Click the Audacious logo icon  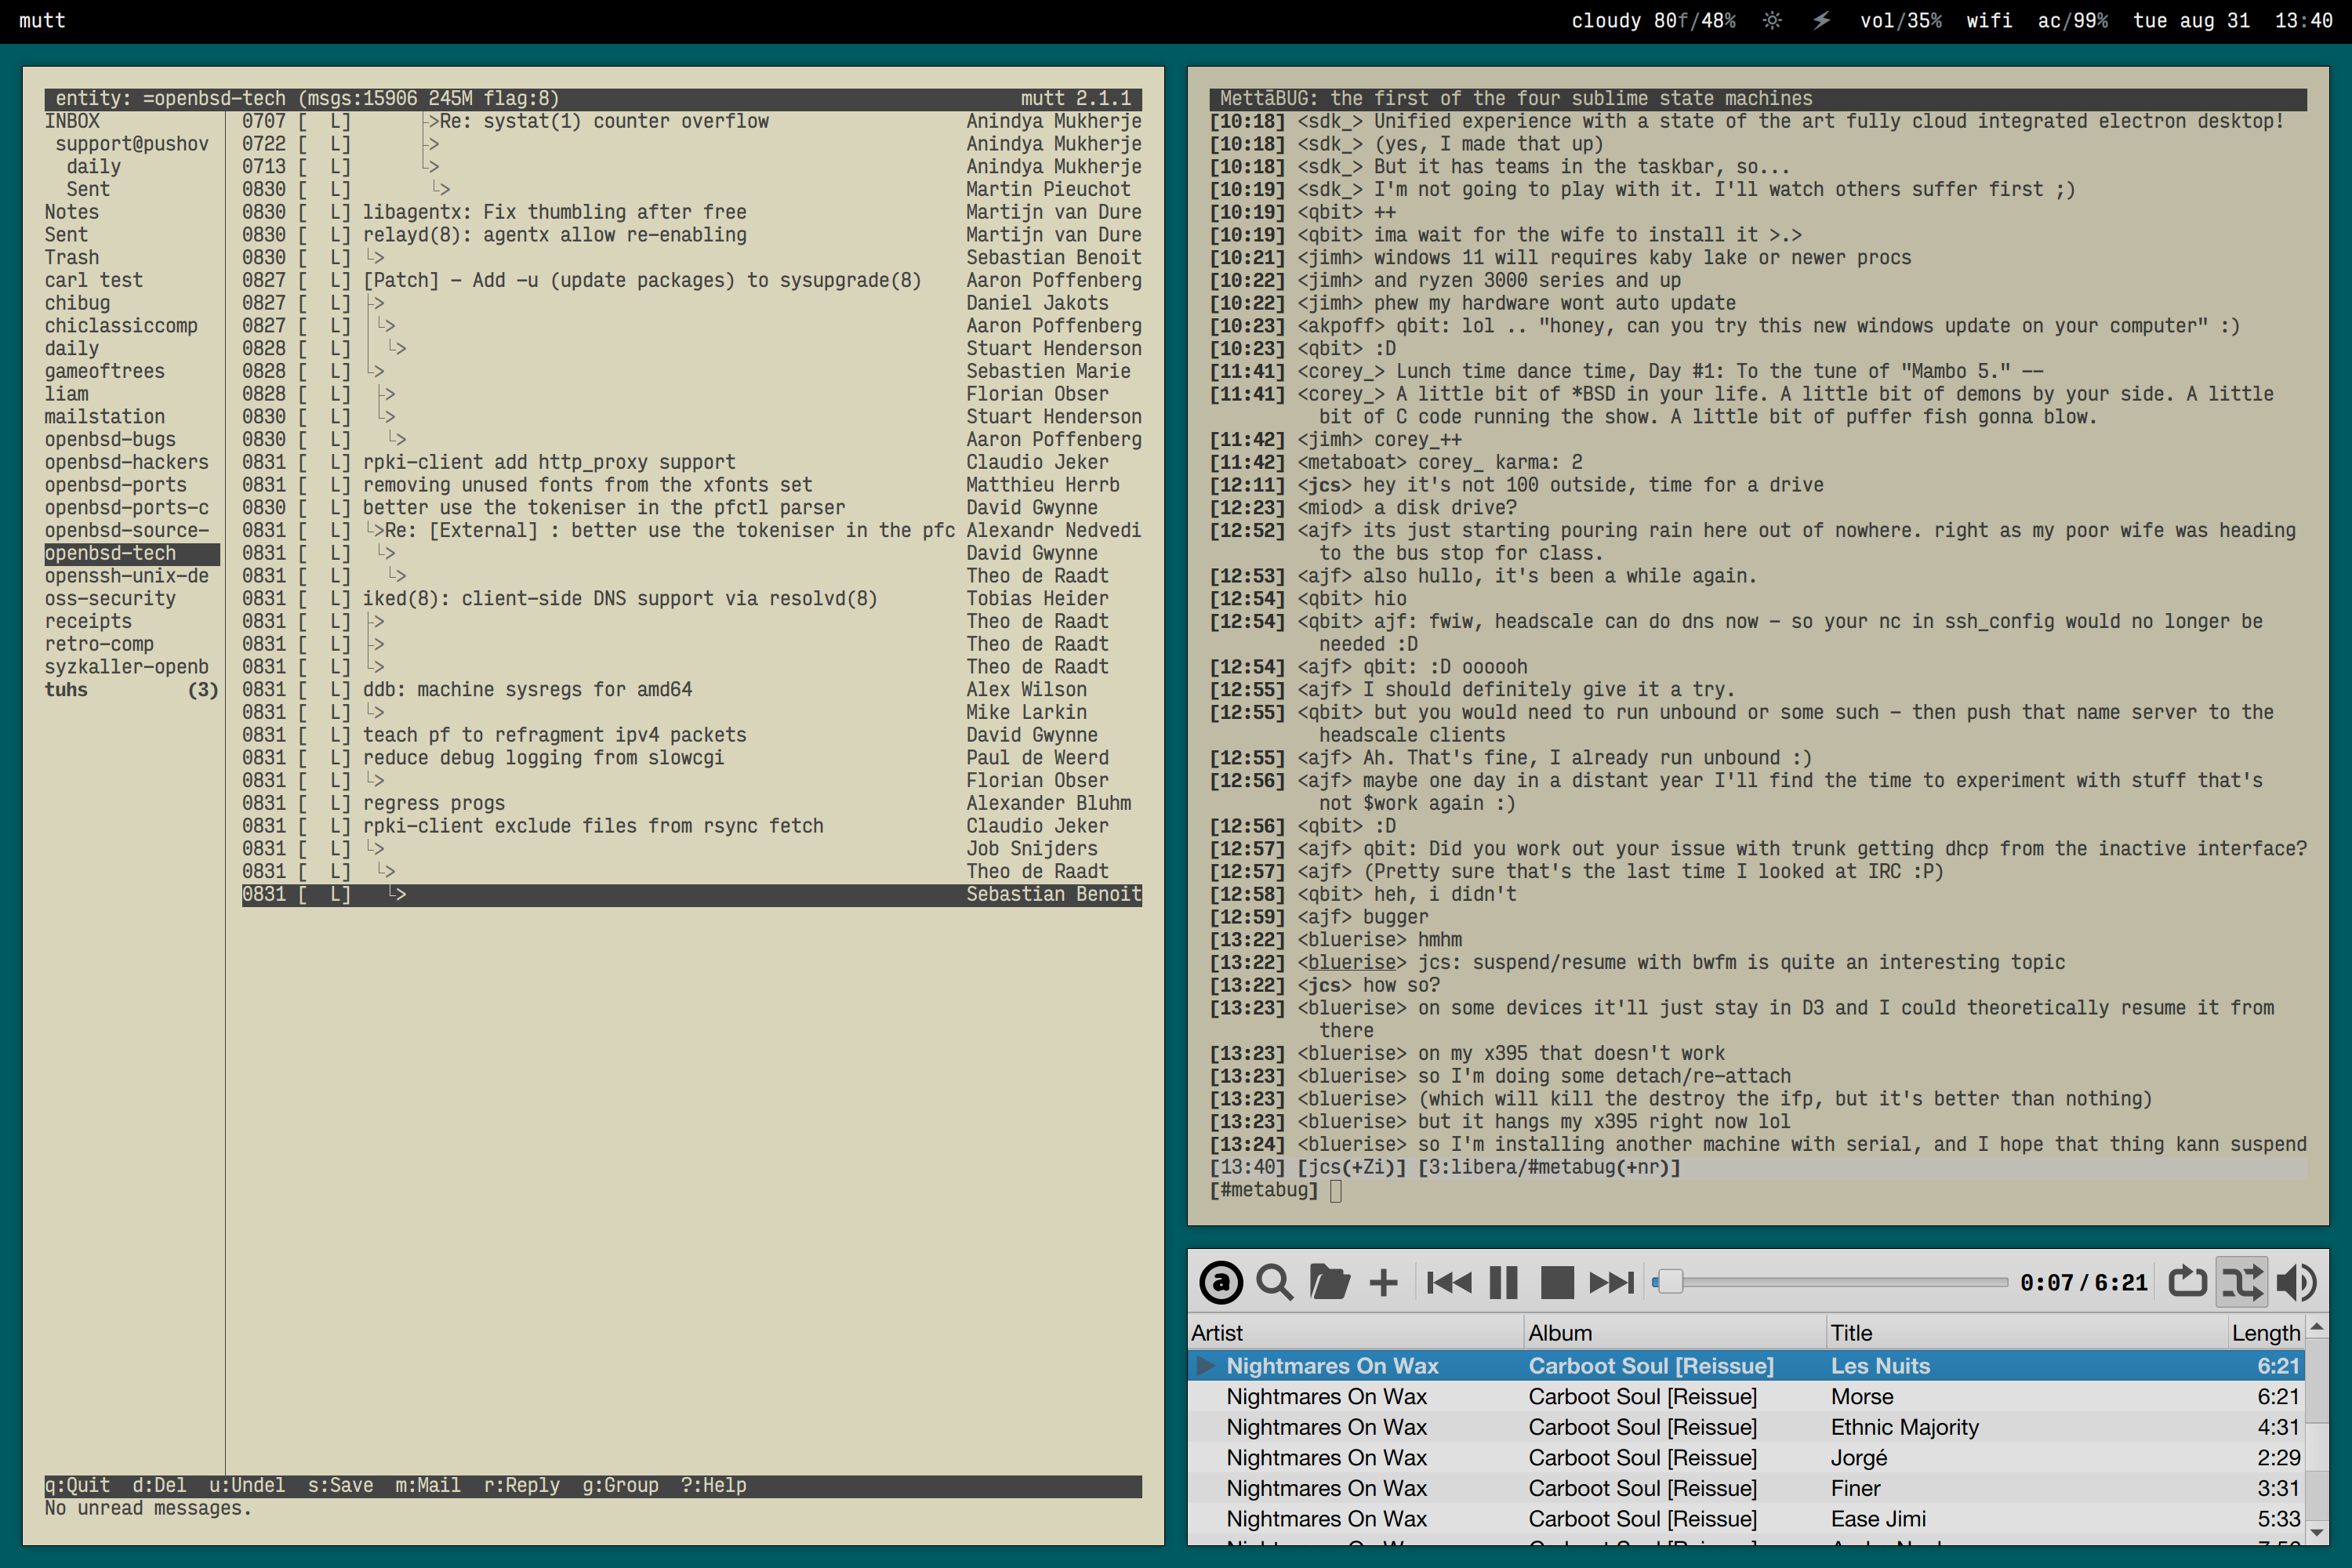coord(1220,1282)
